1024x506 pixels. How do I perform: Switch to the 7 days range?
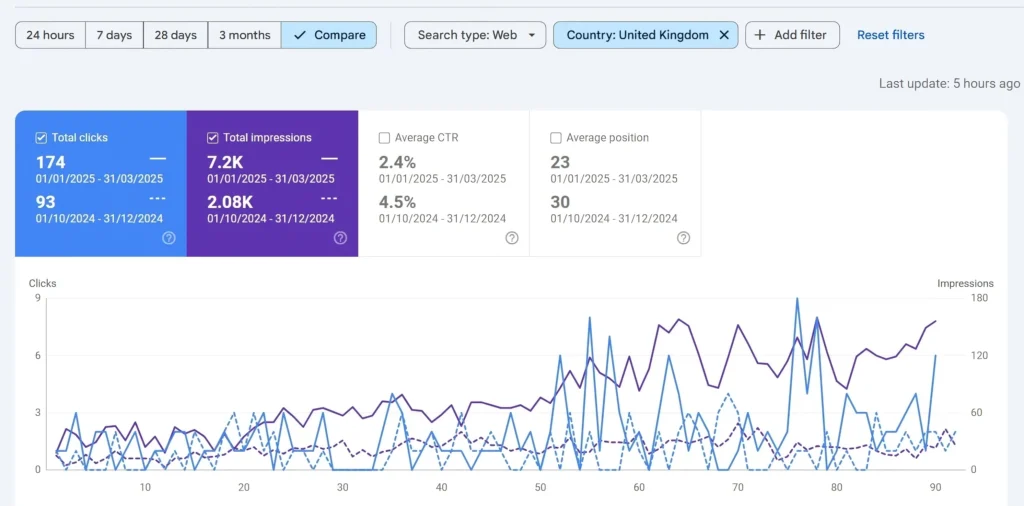pyautogui.click(x=114, y=35)
